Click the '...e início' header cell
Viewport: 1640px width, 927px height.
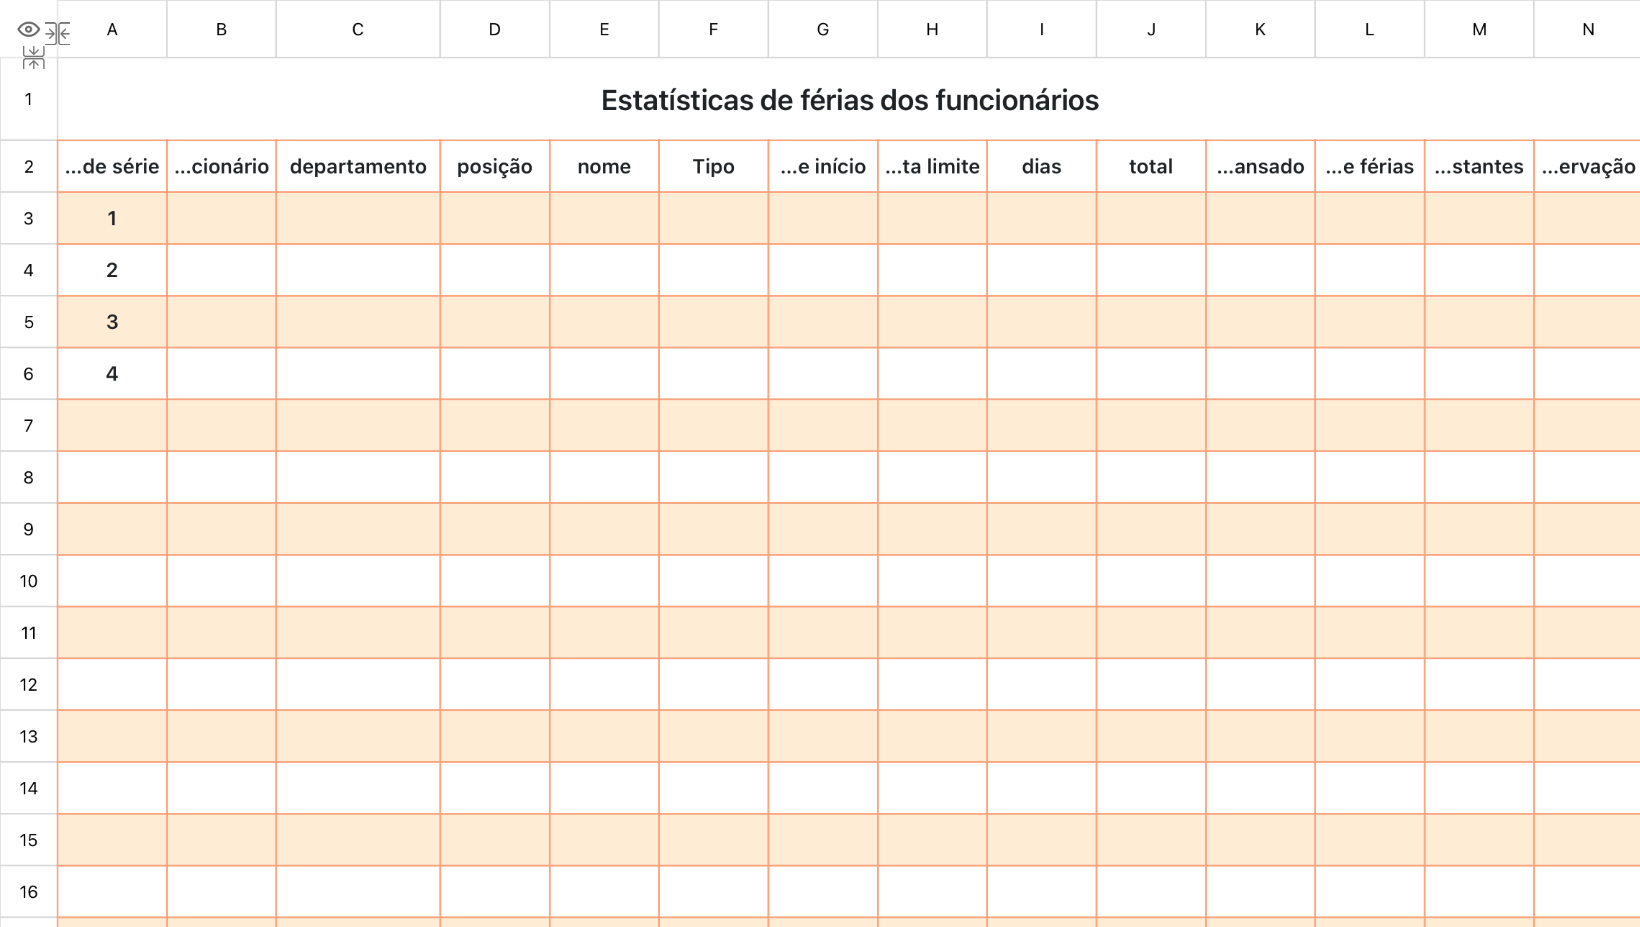point(823,166)
